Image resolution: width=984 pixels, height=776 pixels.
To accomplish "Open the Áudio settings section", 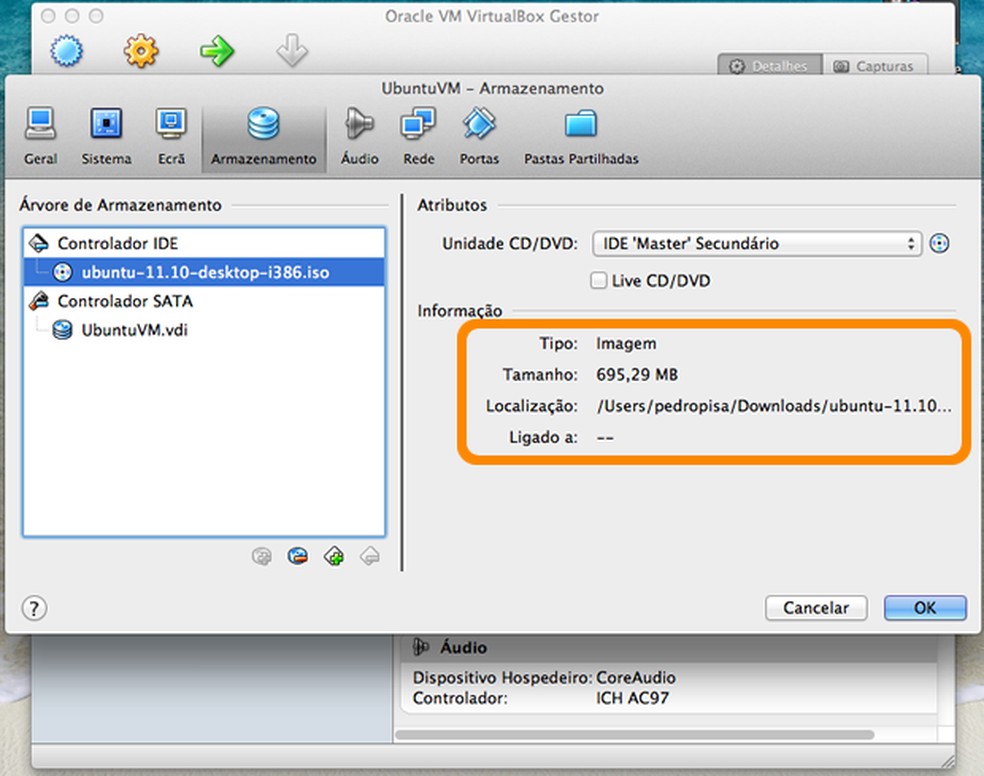I will click(x=360, y=136).
